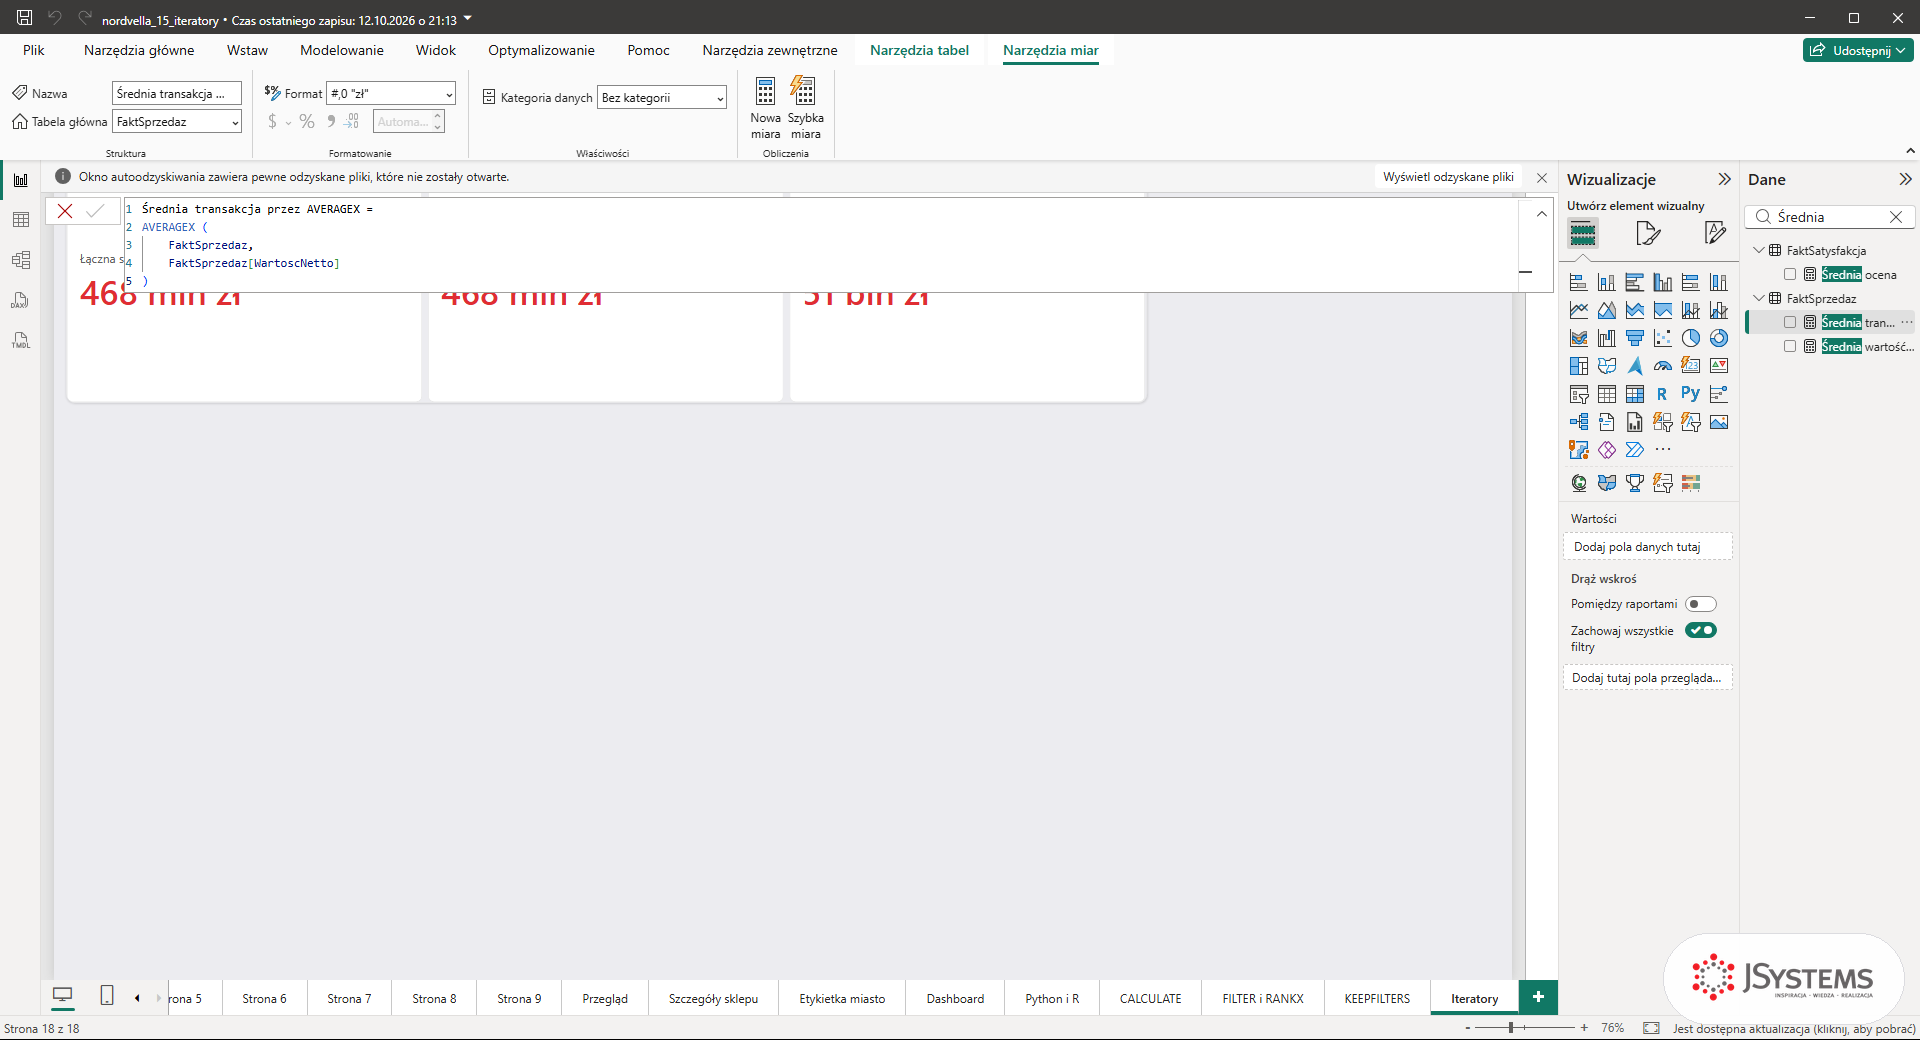The image size is (1920, 1040).
Task: Toggle Zachowaj wszystkie filtry switch
Action: click(x=1700, y=630)
